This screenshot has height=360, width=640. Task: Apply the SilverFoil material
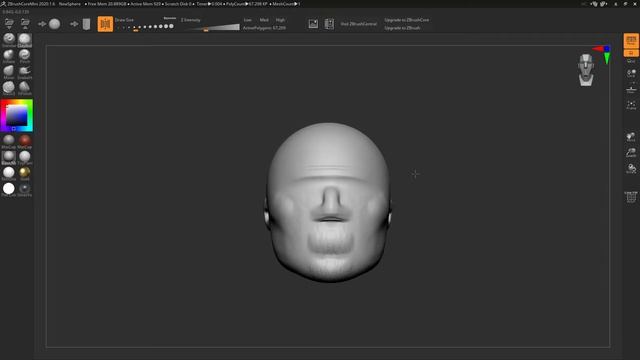24,189
